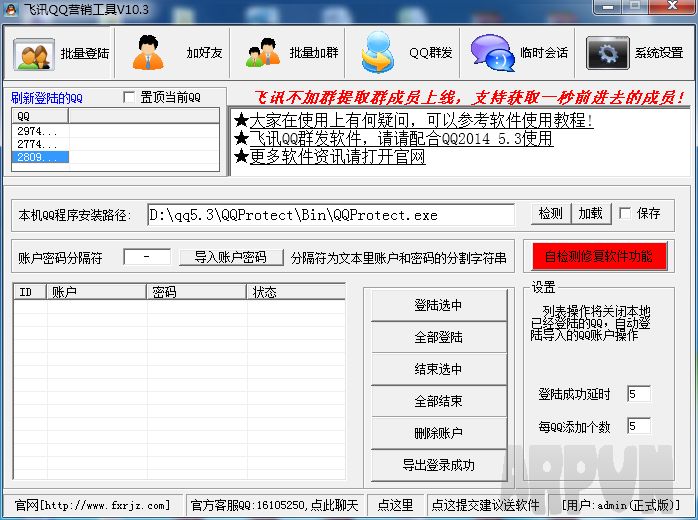698x520 pixels.
Task: Focus the 每QQ添加个数 value field
Action: point(639,426)
